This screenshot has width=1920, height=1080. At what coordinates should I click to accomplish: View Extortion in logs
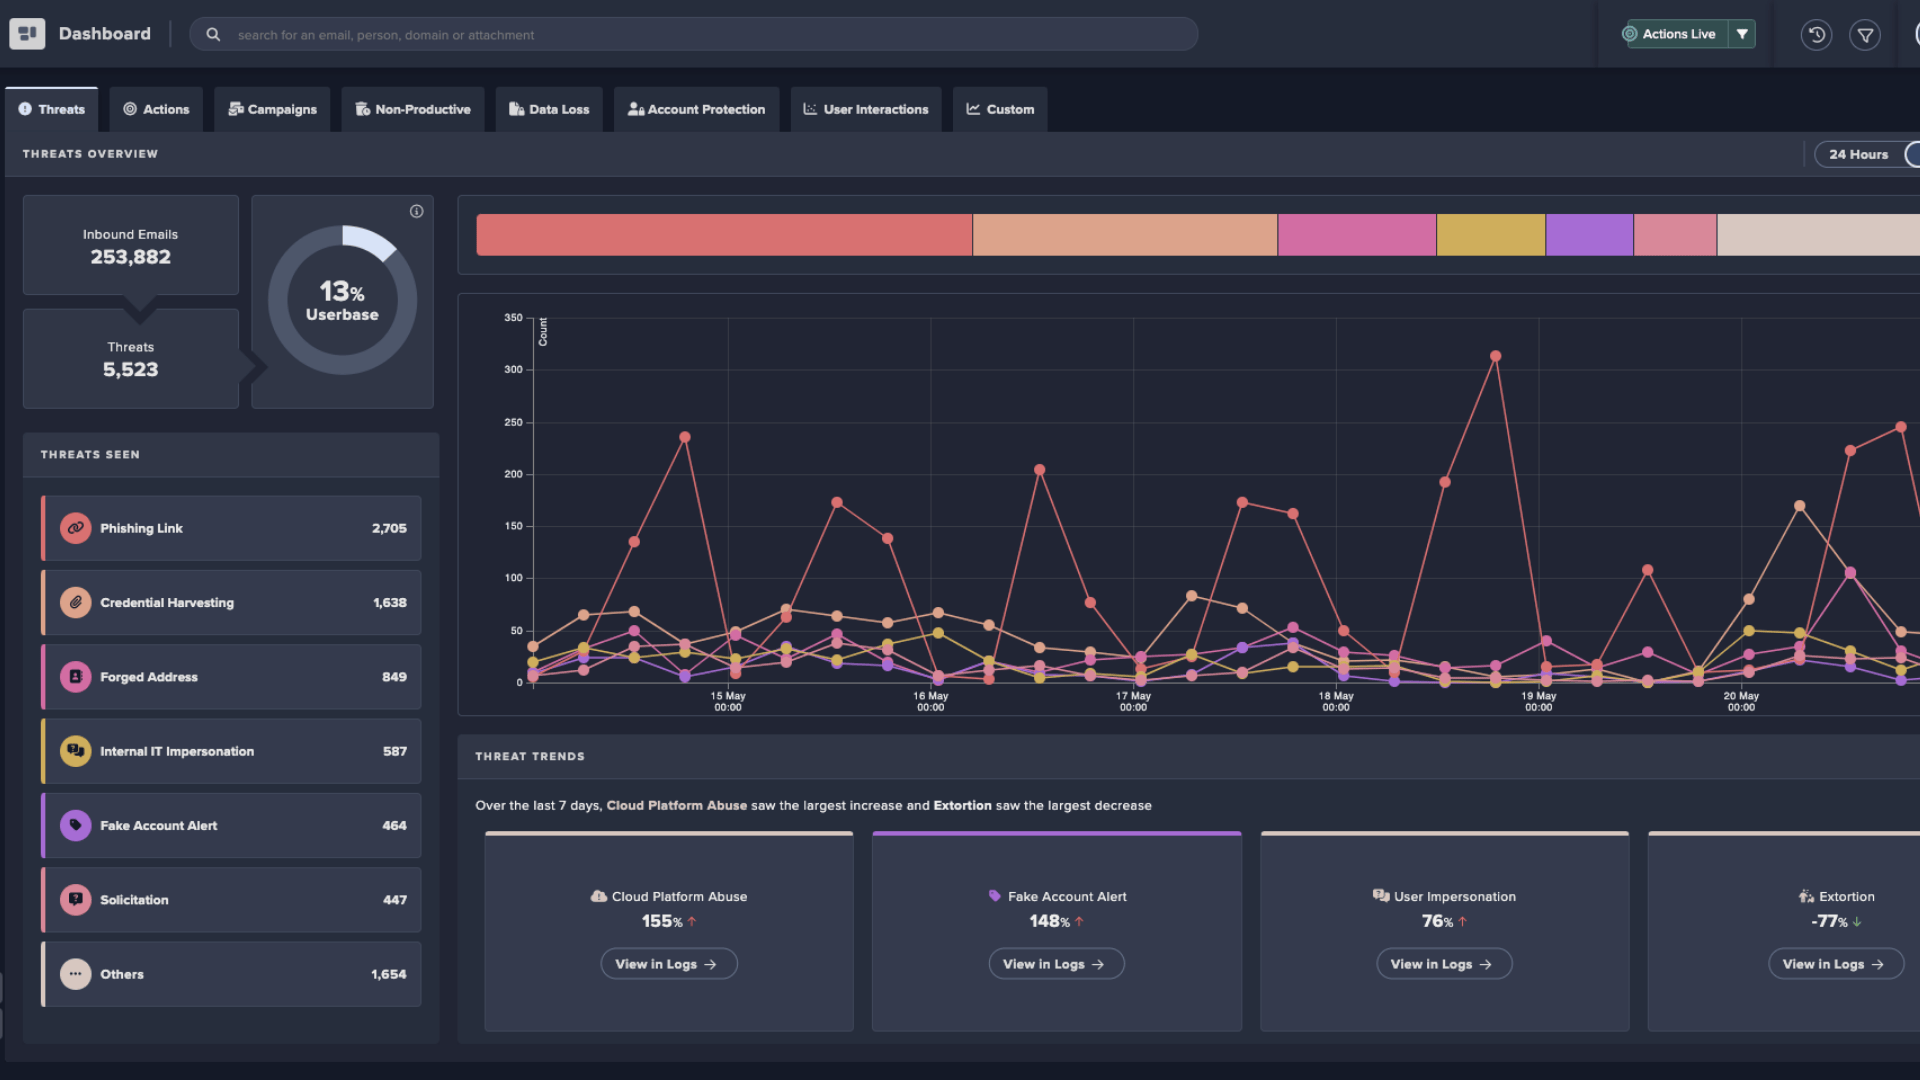[1835, 964]
